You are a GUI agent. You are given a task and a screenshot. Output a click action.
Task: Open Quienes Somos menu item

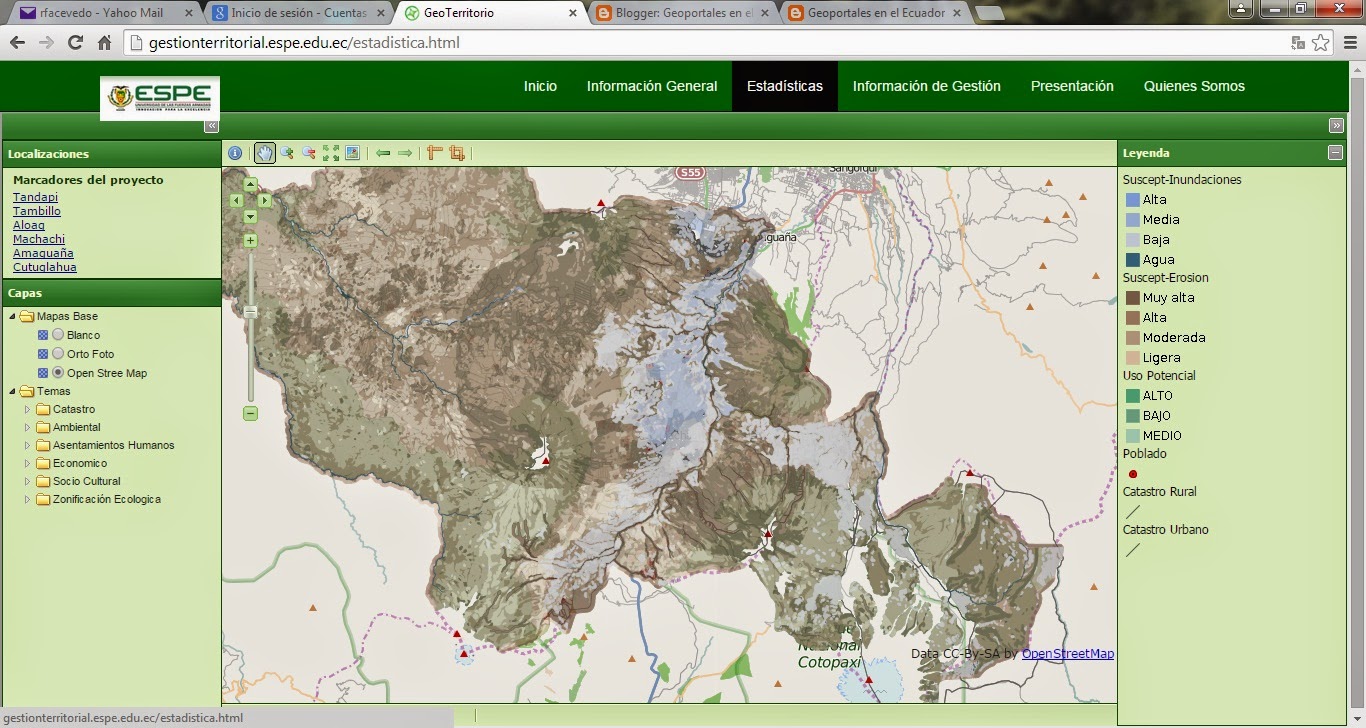1194,86
